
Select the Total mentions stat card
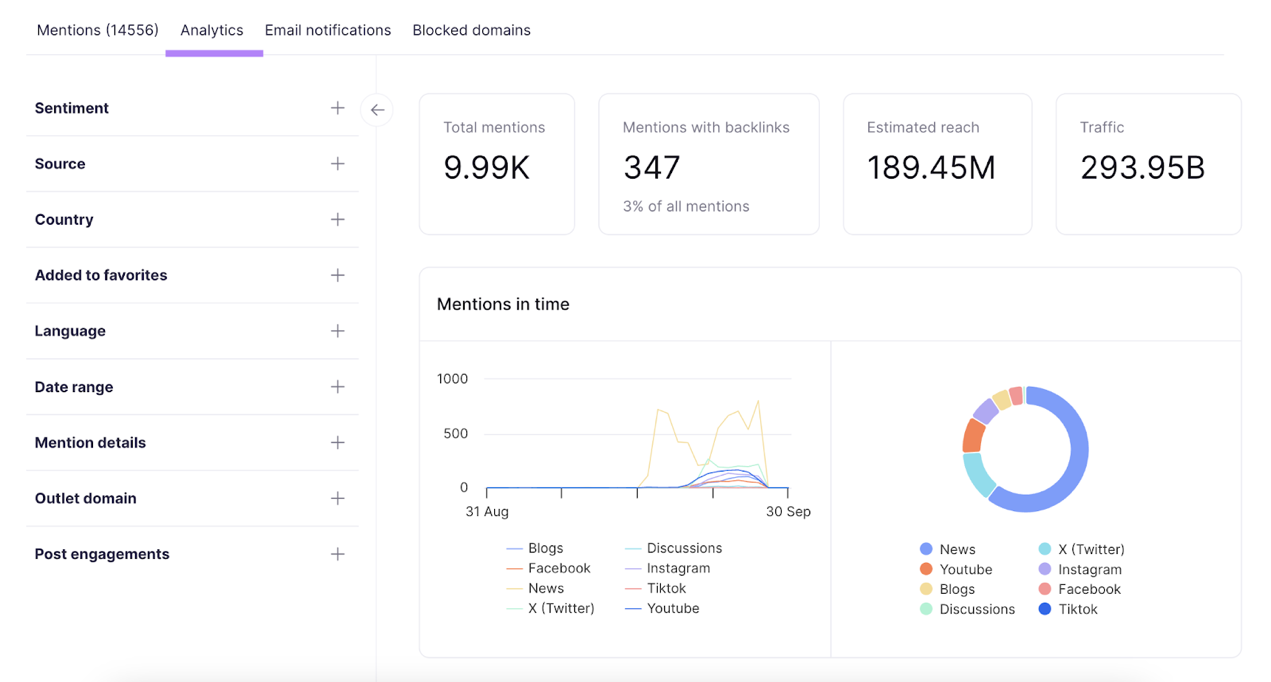(496, 165)
